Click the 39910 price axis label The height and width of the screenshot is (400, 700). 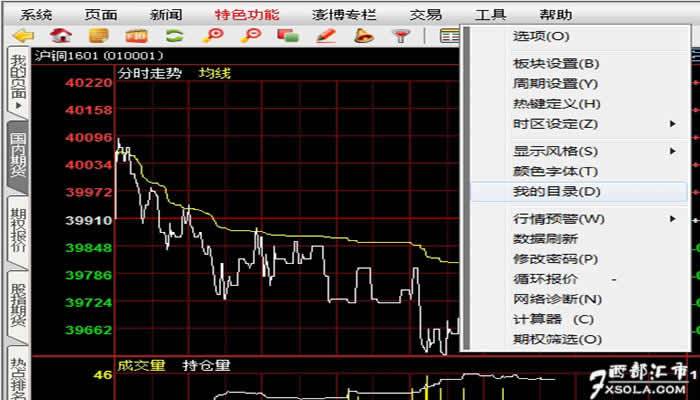pyautogui.click(x=89, y=220)
